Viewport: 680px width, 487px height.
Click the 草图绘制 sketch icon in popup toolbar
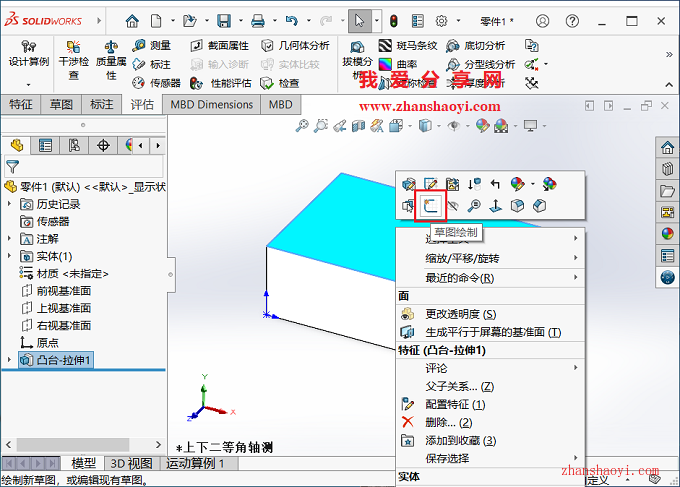tap(430, 206)
